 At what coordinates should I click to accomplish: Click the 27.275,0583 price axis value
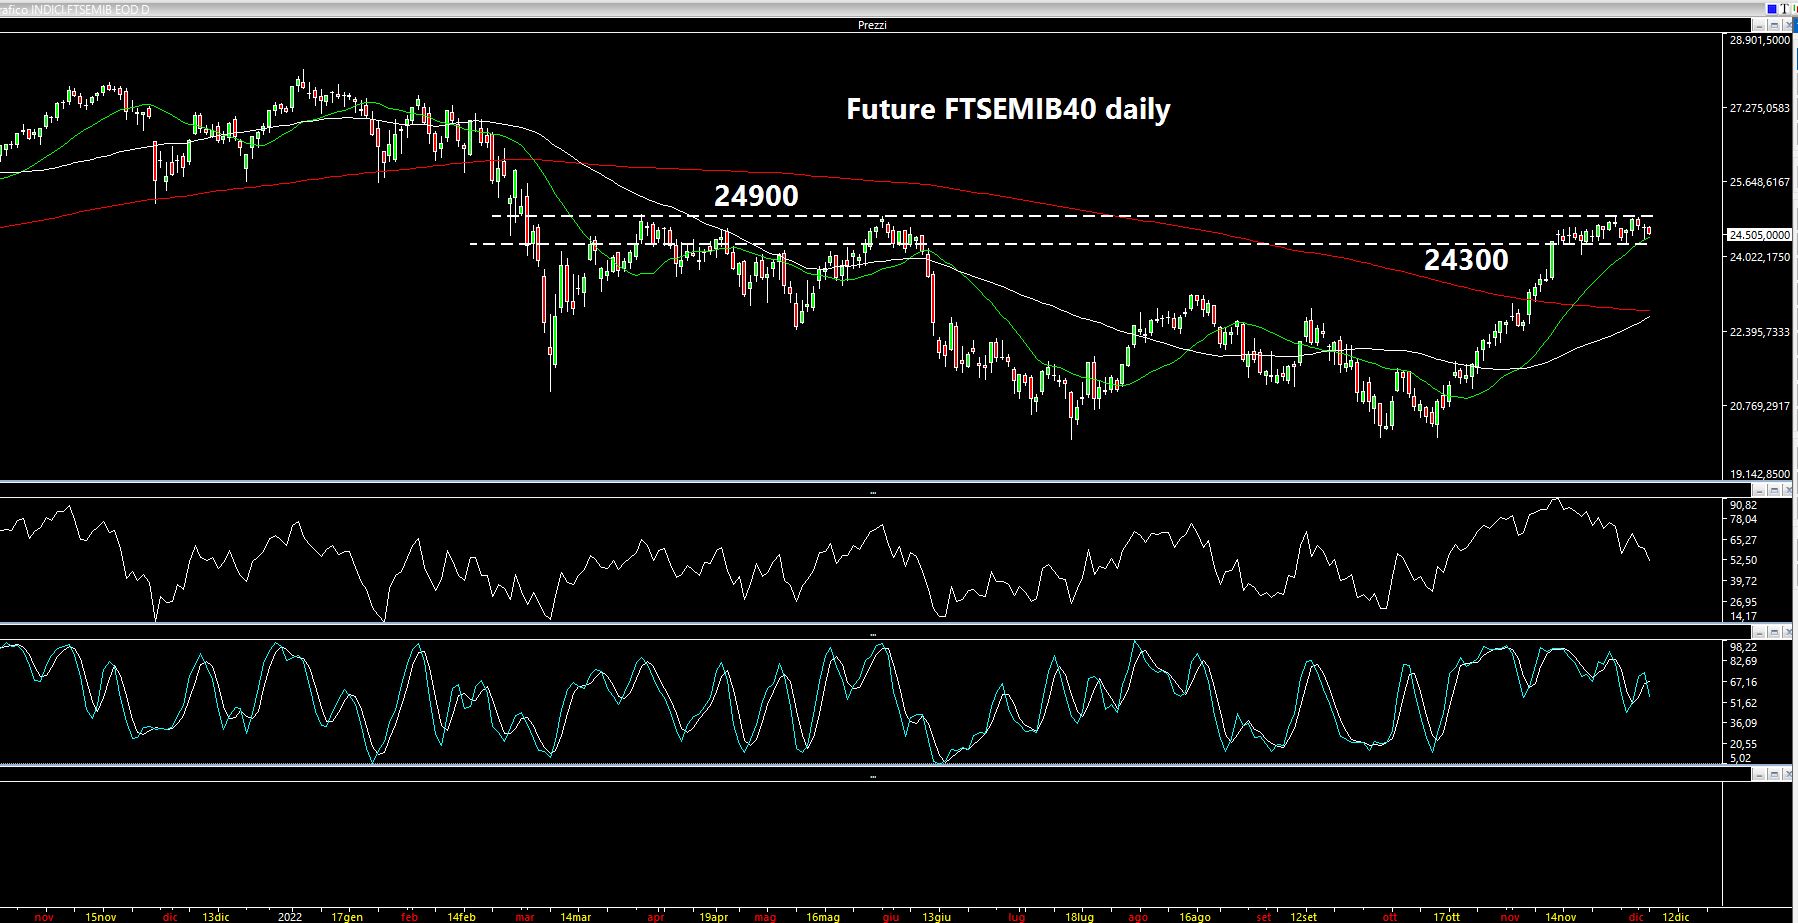tap(1760, 108)
